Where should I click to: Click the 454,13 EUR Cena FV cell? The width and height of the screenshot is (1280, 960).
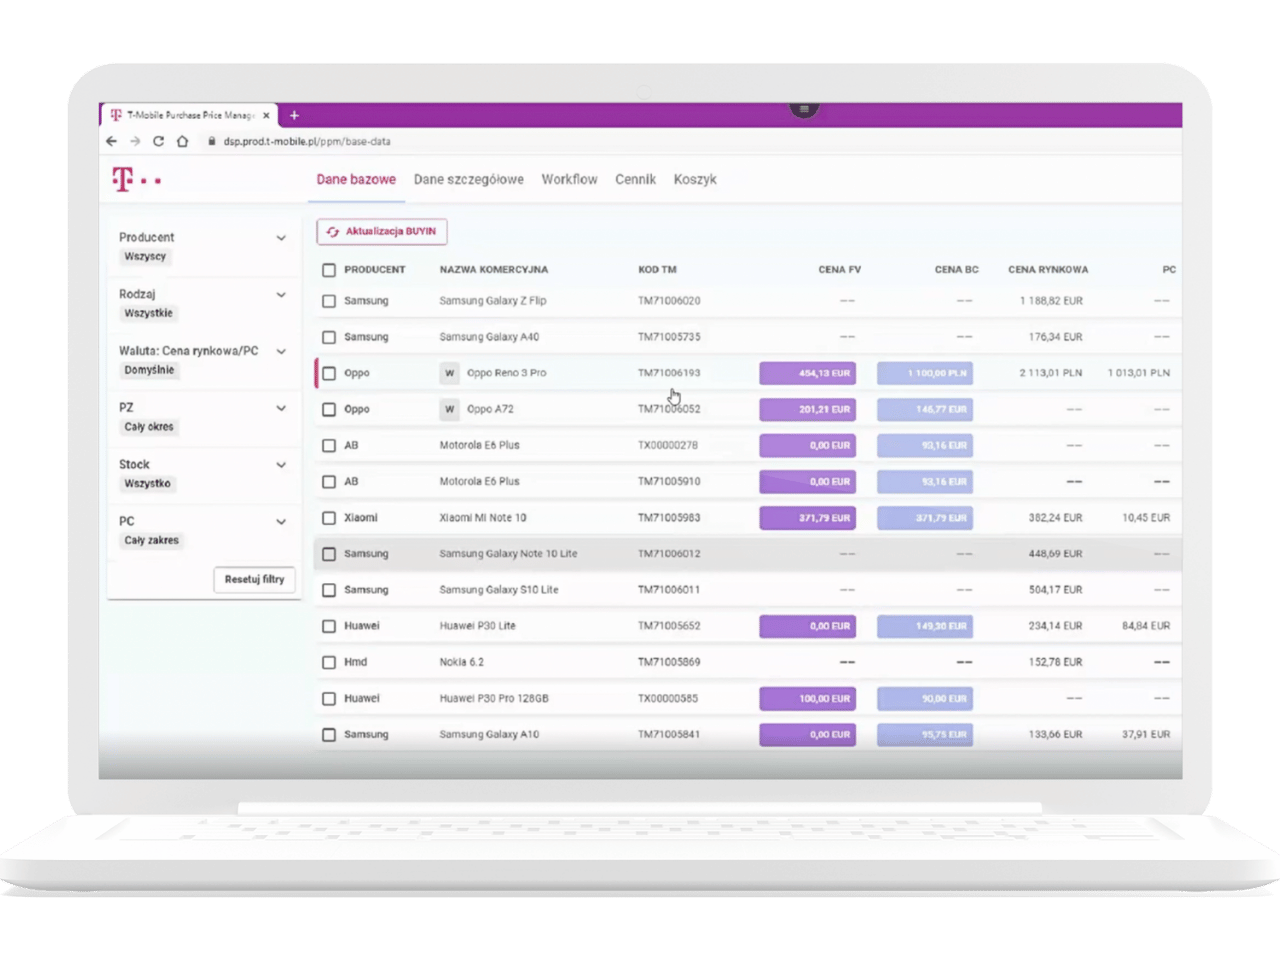pyautogui.click(x=808, y=373)
